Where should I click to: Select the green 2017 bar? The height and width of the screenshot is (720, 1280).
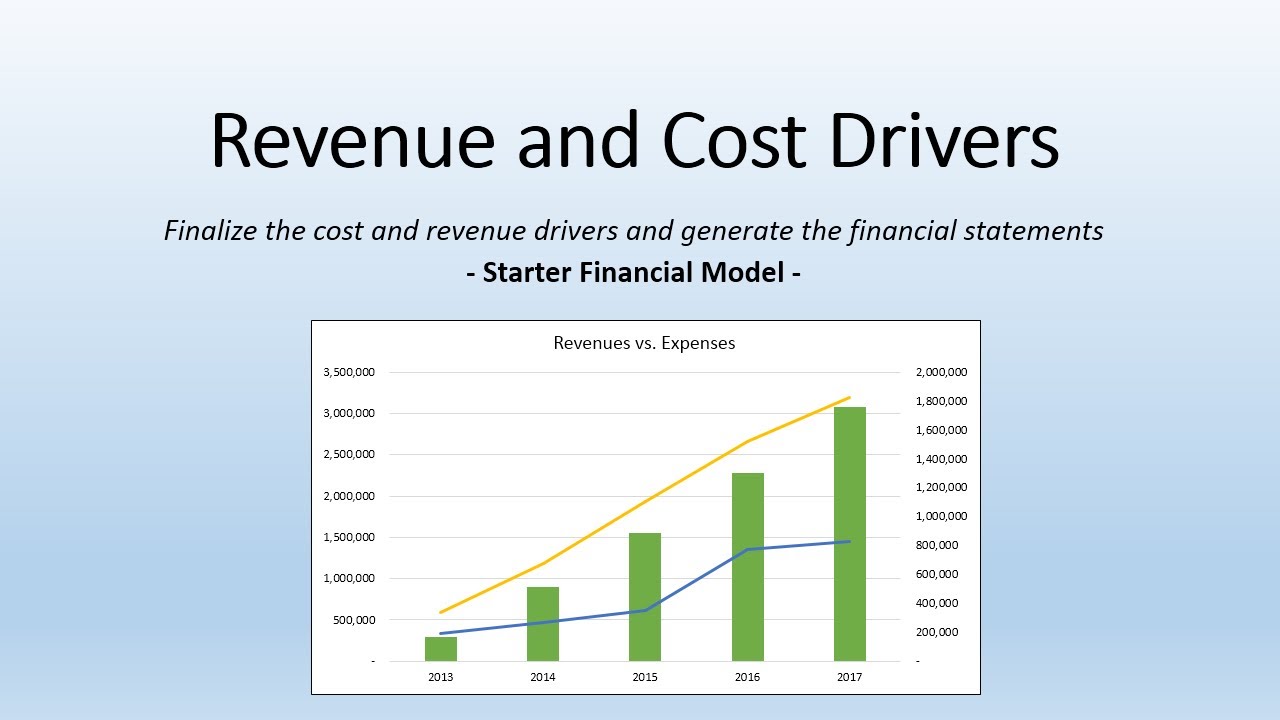tap(850, 534)
